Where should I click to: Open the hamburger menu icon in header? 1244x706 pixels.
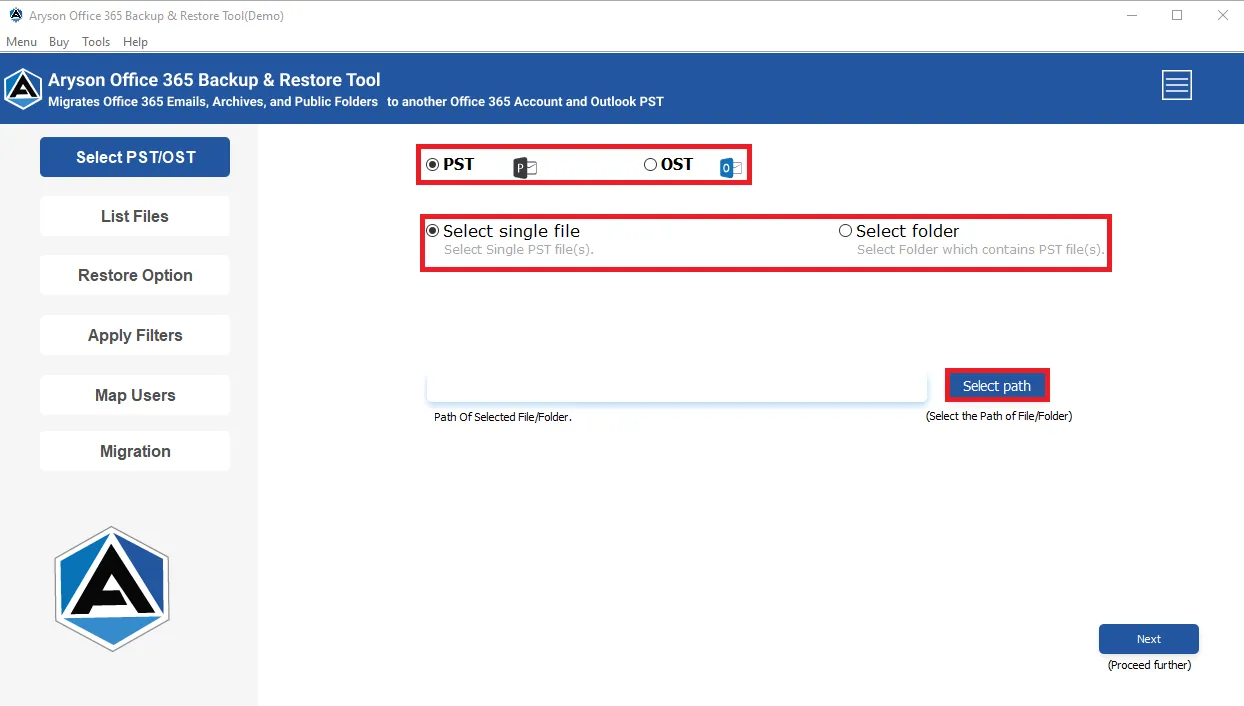point(1176,86)
